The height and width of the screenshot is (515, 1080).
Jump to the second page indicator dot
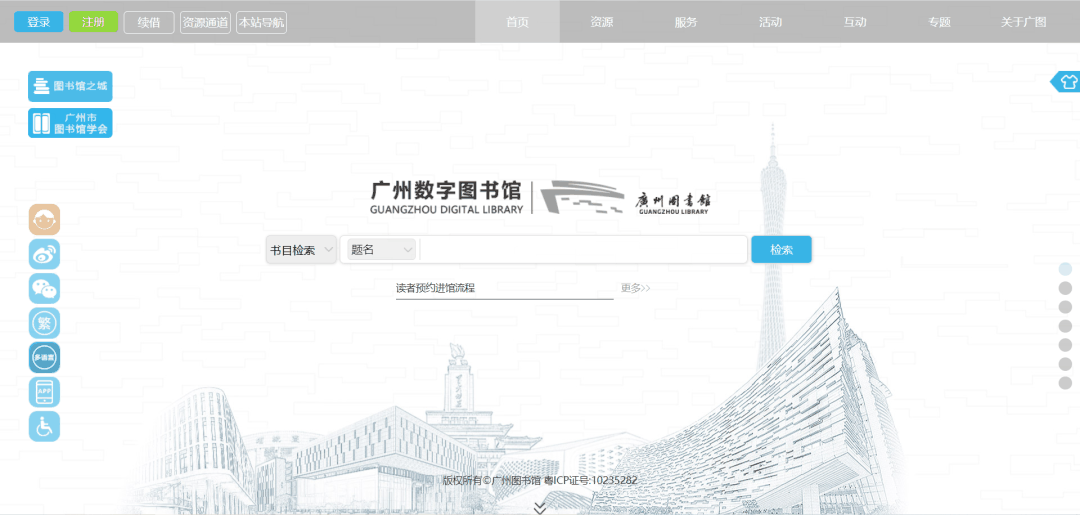[x=1065, y=288]
